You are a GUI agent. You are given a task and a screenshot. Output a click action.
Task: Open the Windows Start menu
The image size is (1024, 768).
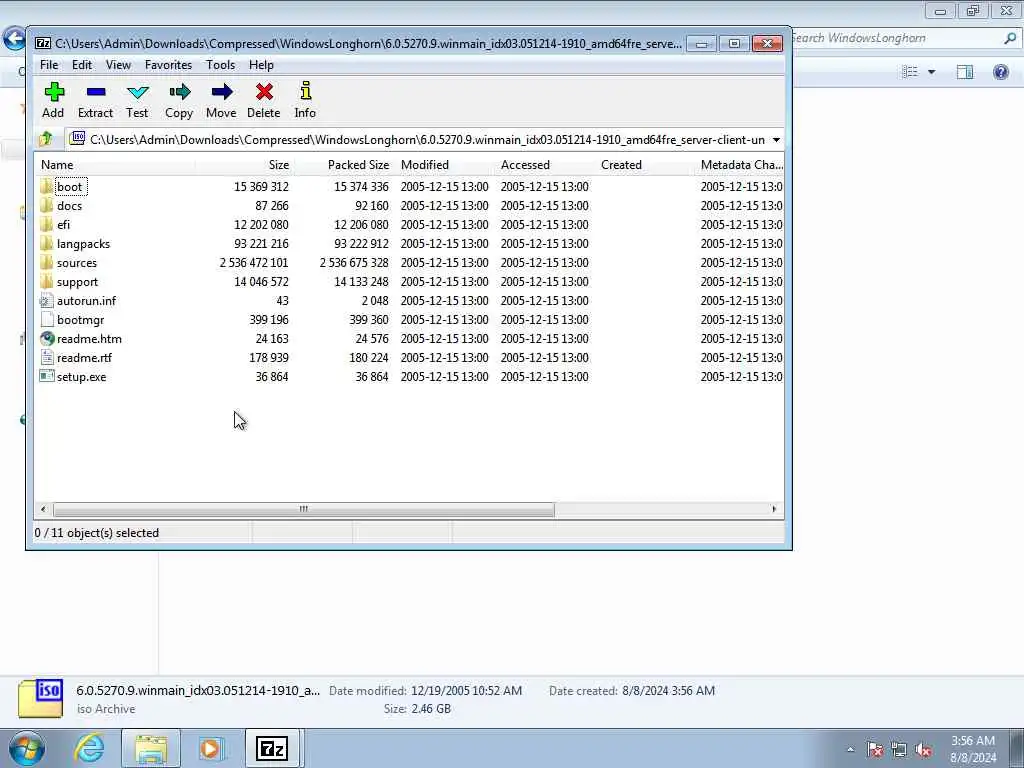coord(27,748)
